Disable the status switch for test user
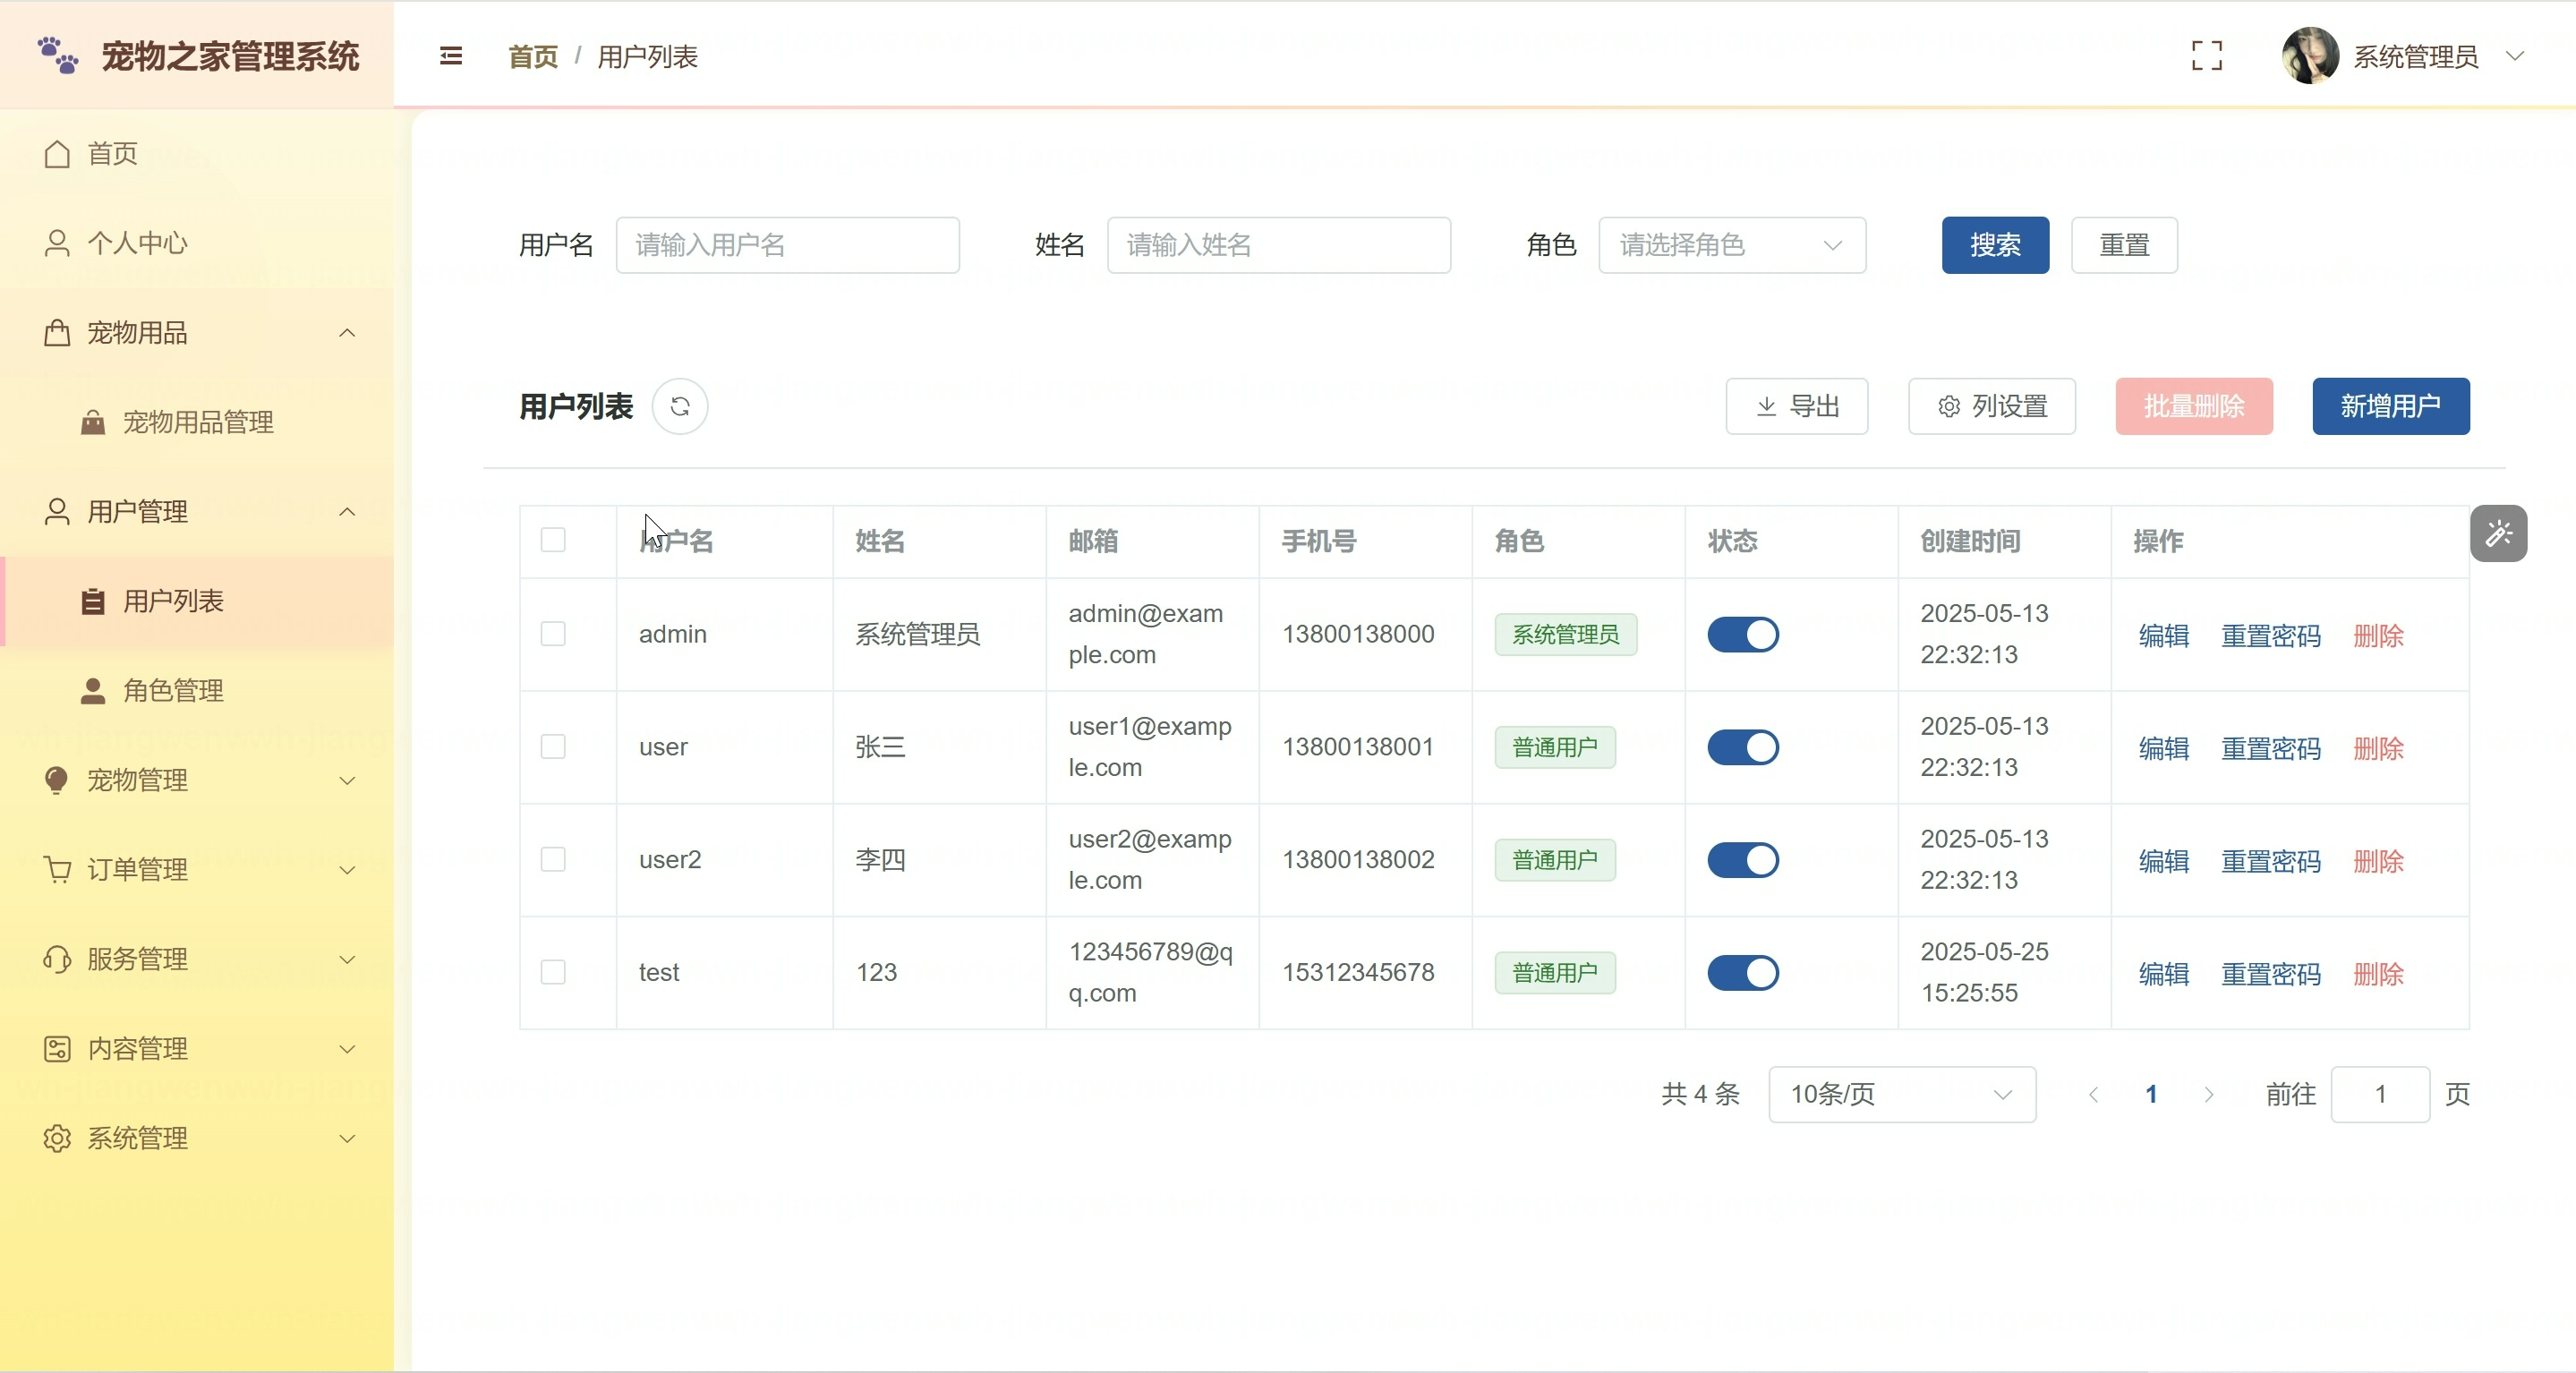Image resolution: width=2576 pixels, height=1373 pixels. pos(1742,972)
